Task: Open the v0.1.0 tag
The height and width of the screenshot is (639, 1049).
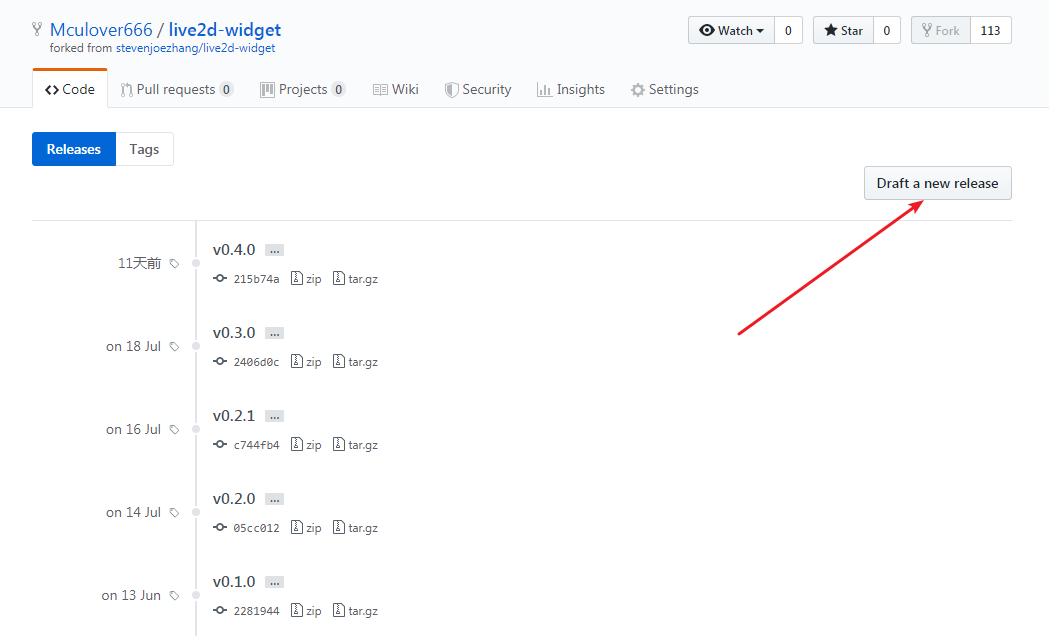Action: (x=234, y=581)
